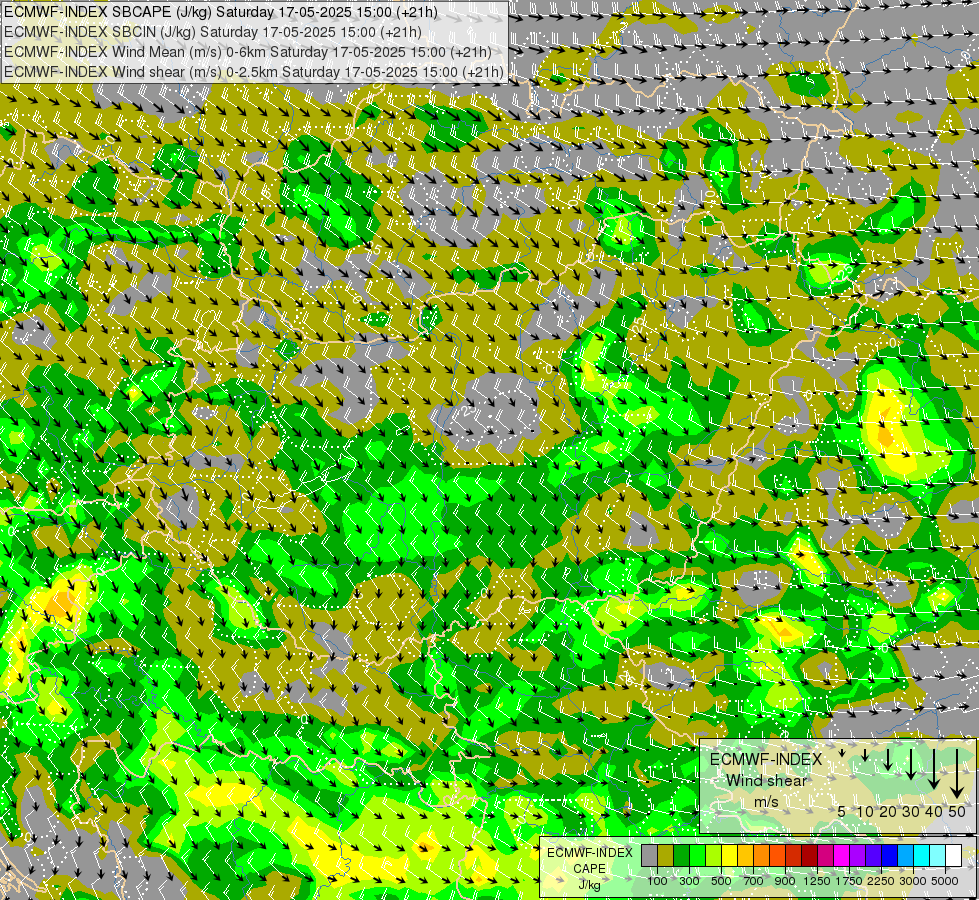Click the Wind shear 0-2.5km title line
This screenshot has width=979, height=900.
[253, 72]
